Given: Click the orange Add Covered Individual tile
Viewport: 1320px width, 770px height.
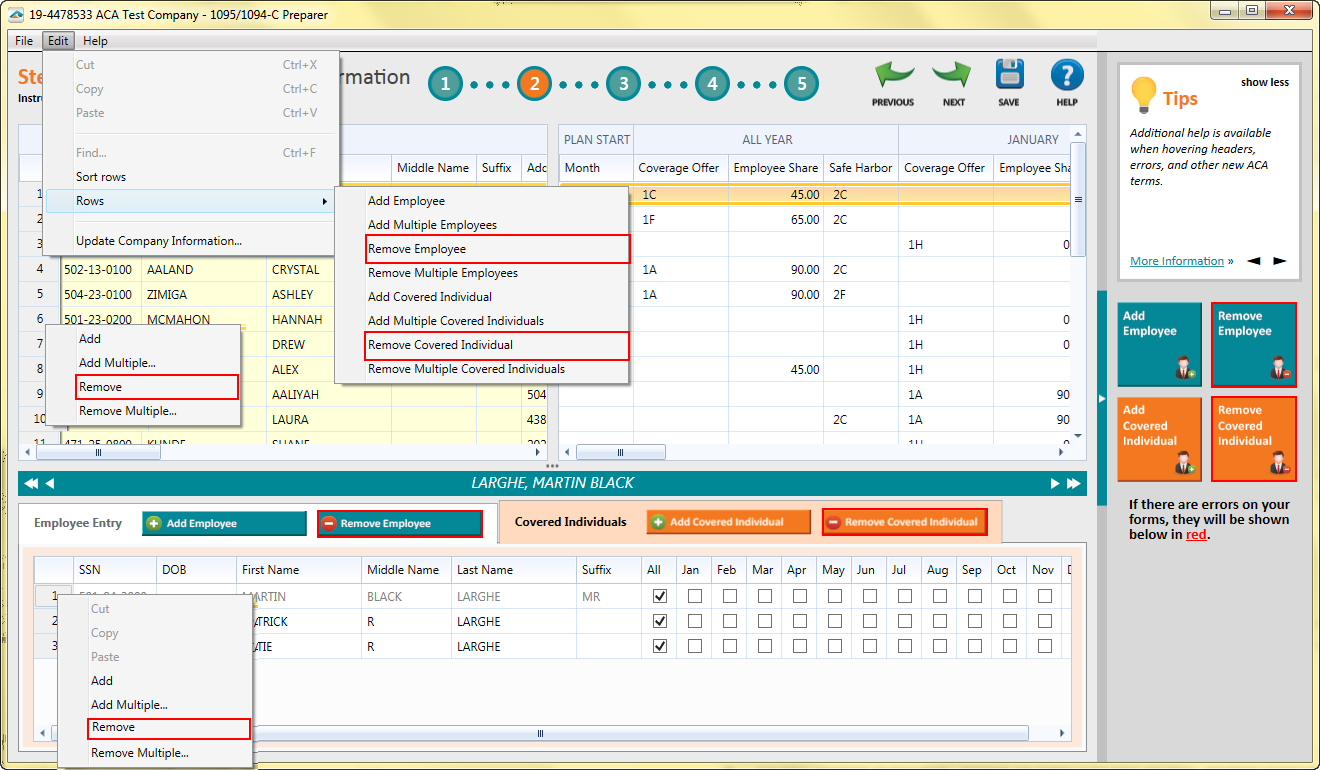Looking at the screenshot, I should coord(1159,438).
